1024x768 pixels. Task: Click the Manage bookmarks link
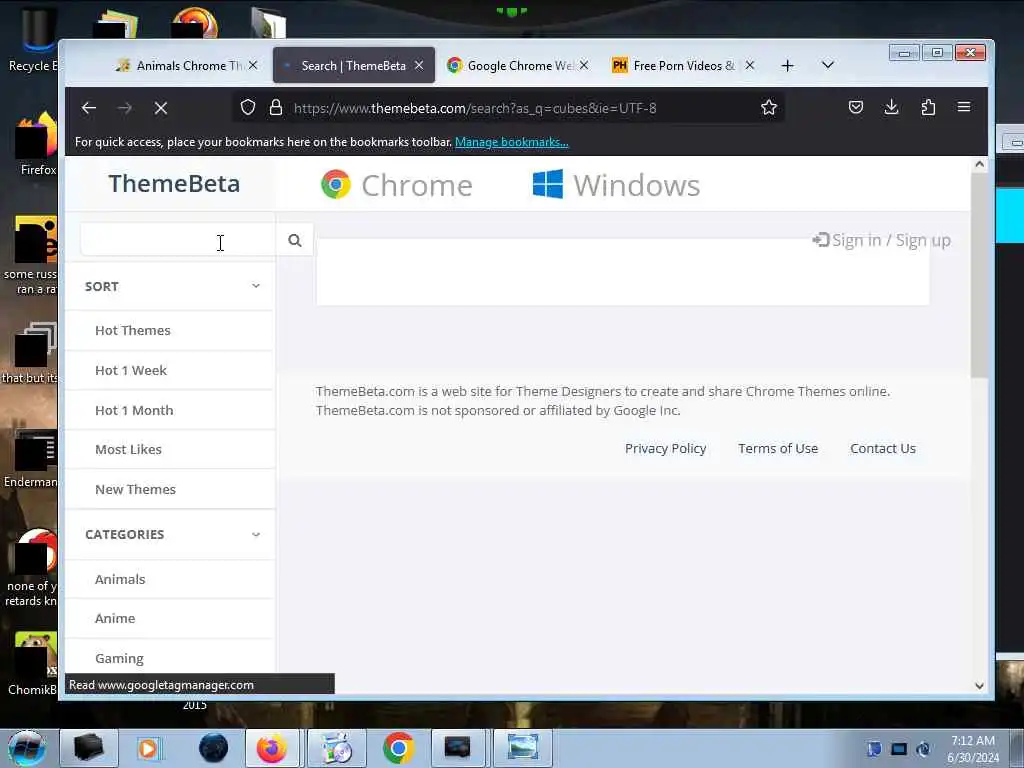511,142
